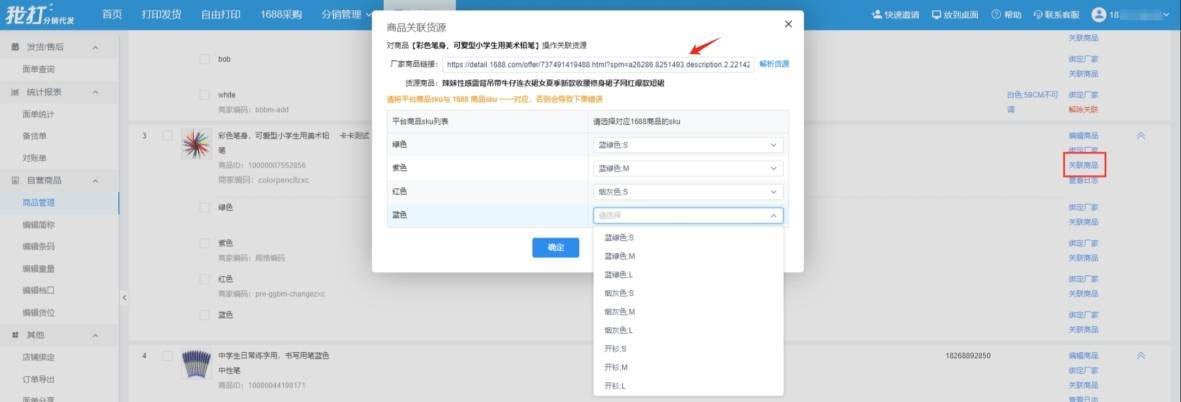Open 帮助 via the question mark icon

[x=996, y=15]
